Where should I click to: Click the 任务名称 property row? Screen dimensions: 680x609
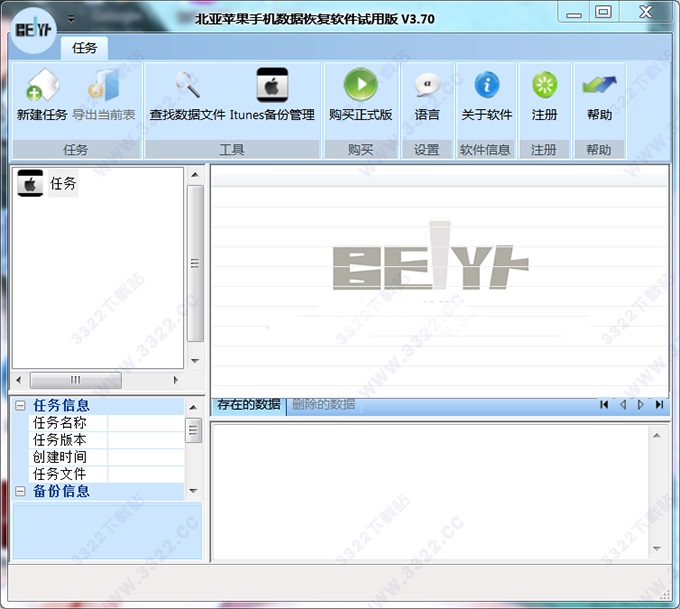(107, 423)
